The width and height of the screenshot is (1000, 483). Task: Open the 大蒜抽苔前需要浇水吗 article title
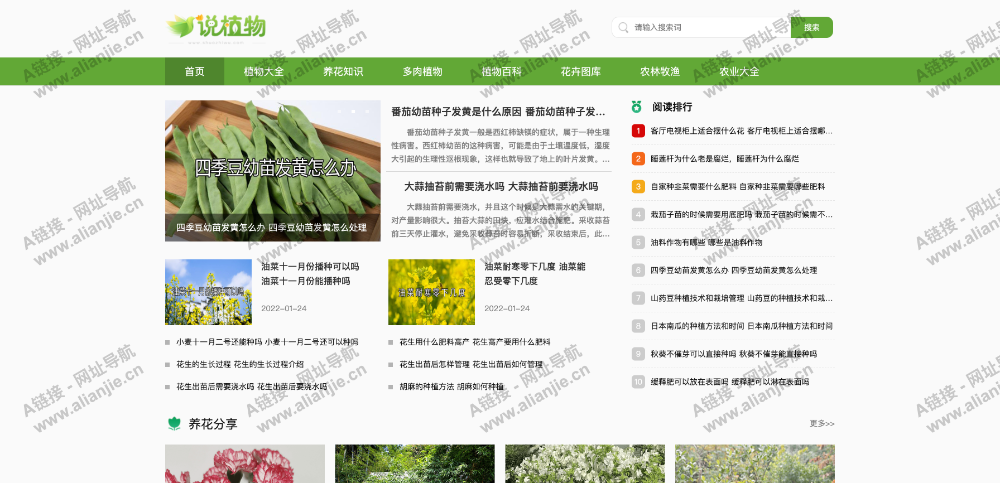(x=501, y=186)
